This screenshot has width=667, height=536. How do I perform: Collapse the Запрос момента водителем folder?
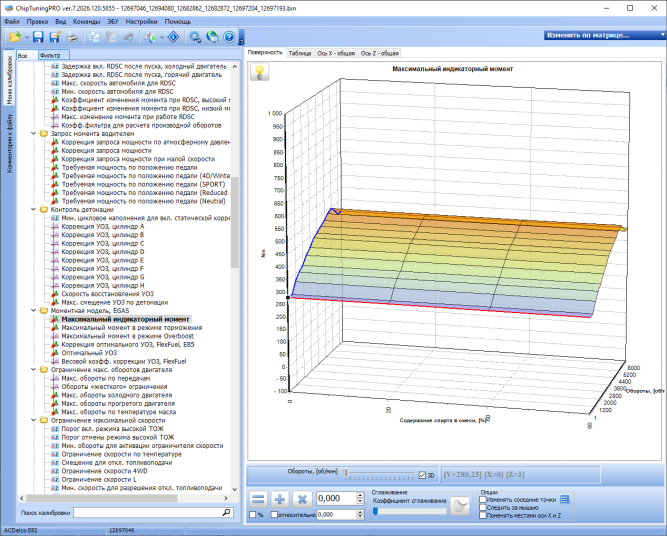34,134
